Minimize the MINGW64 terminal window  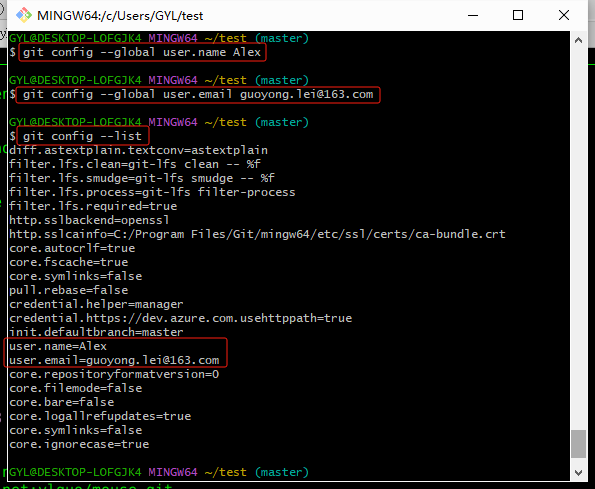(x=473, y=15)
